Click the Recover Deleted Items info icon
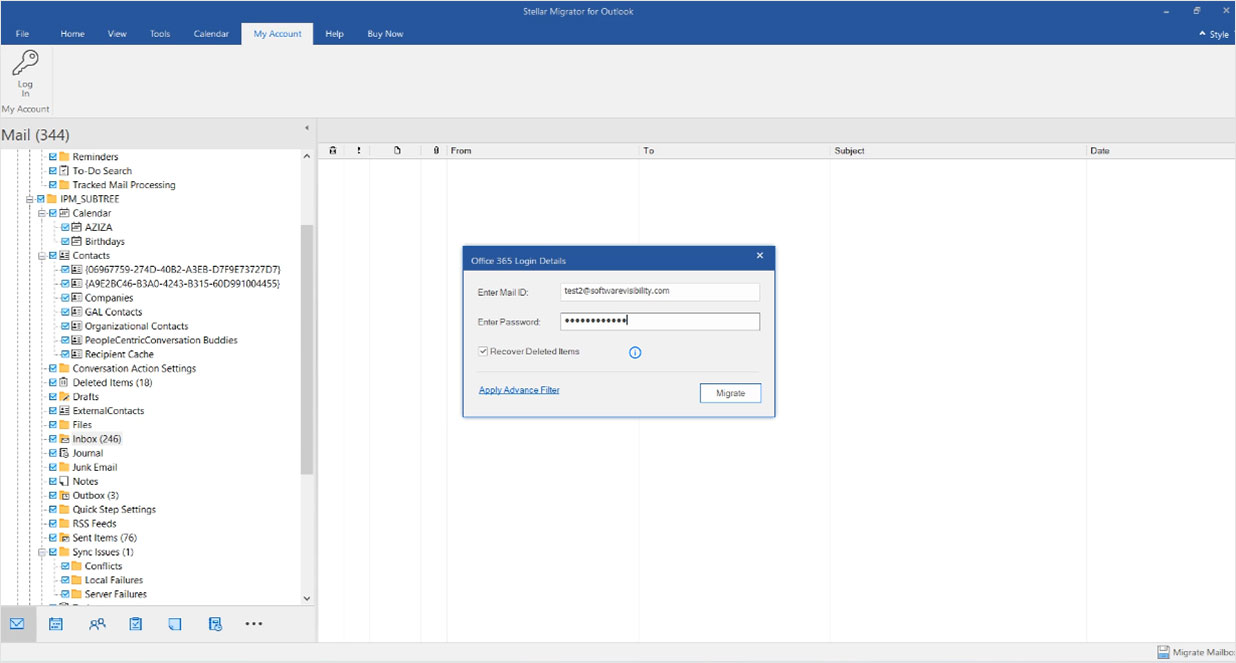1236x663 pixels. 635,352
